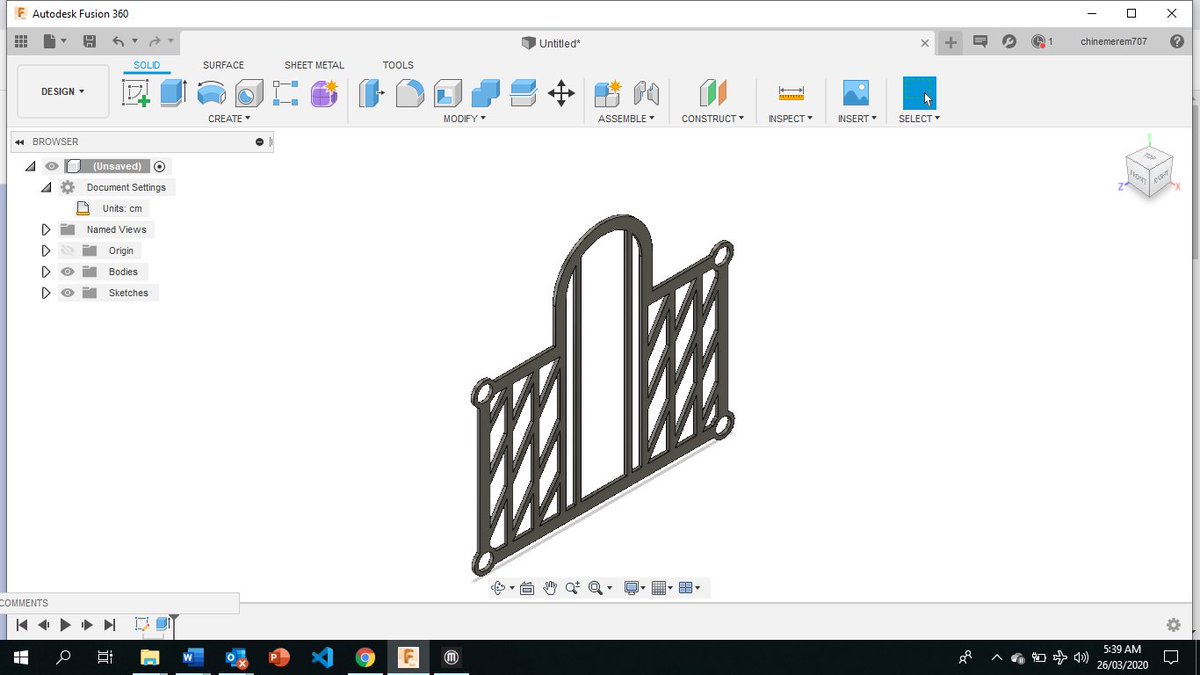Collapse the Unsaved root node

click(30, 166)
